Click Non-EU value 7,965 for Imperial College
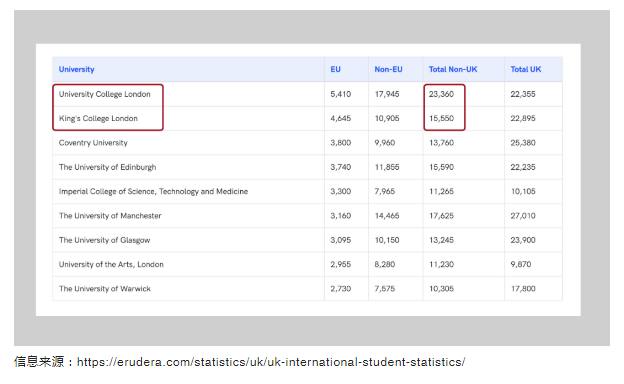The image size is (624, 384). (x=385, y=191)
